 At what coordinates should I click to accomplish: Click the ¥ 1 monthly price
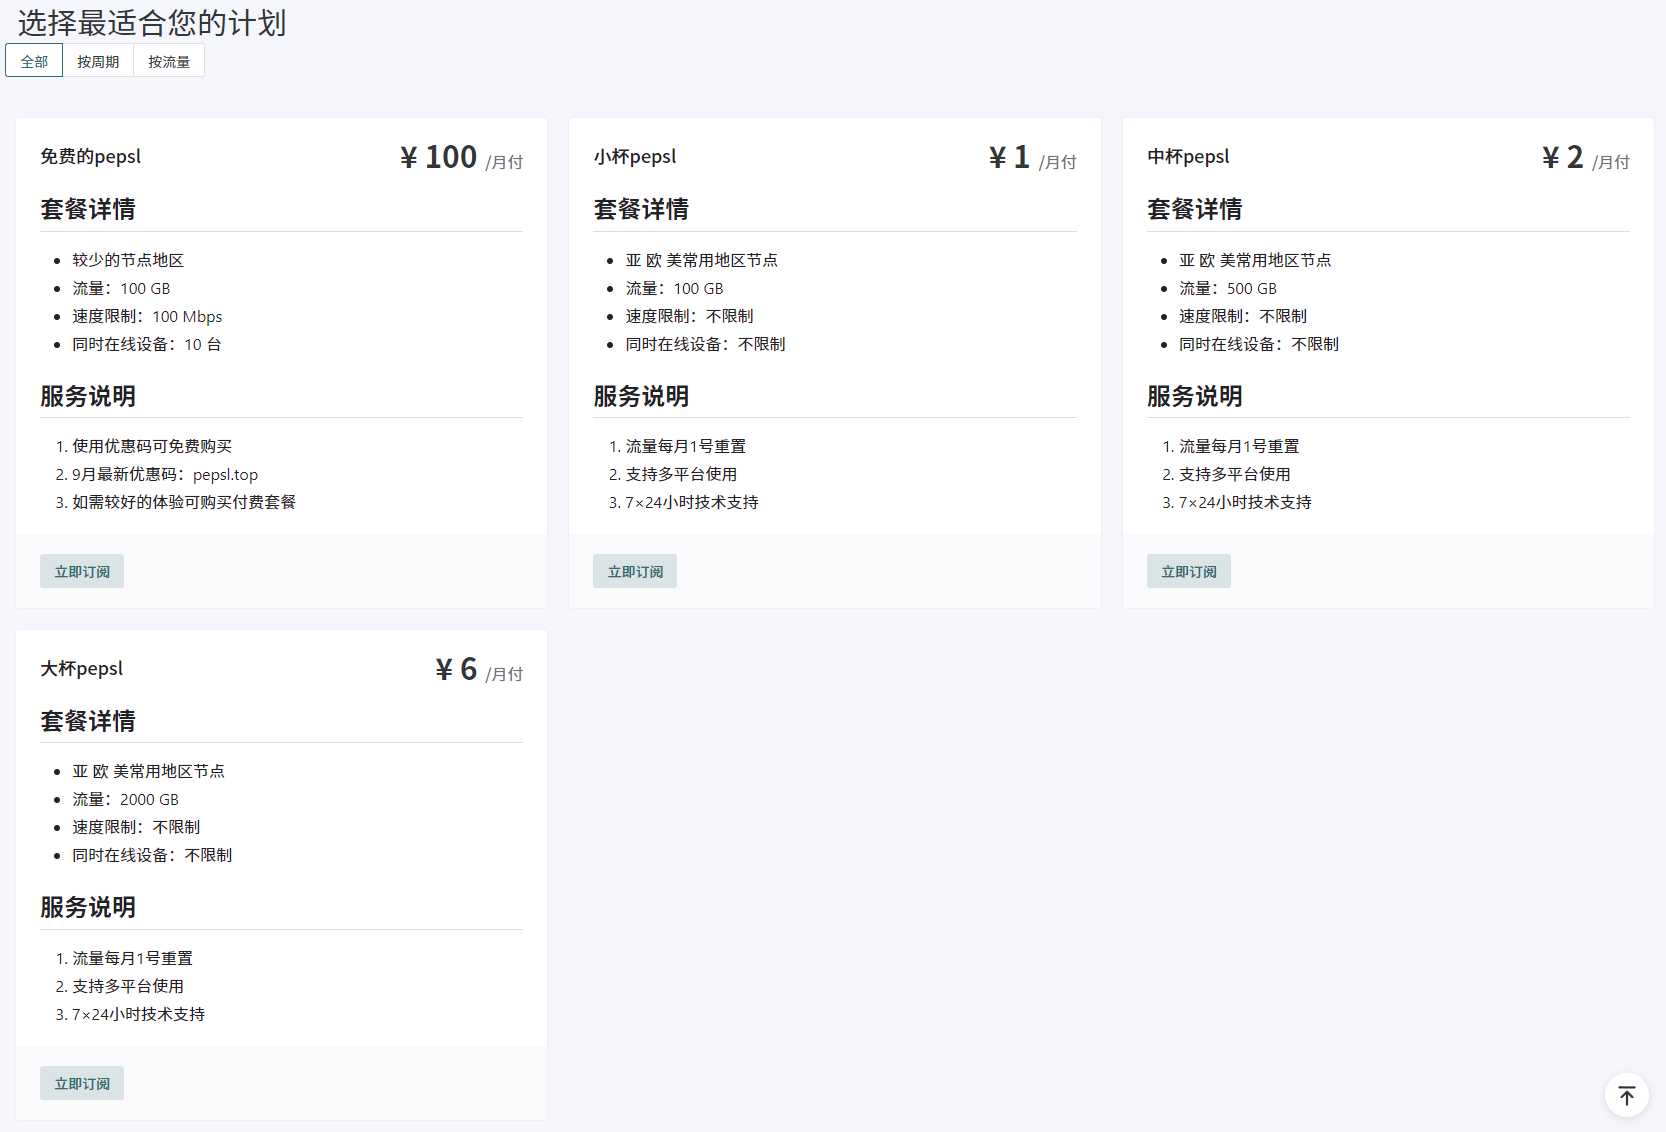click(x=1010, y=157)
